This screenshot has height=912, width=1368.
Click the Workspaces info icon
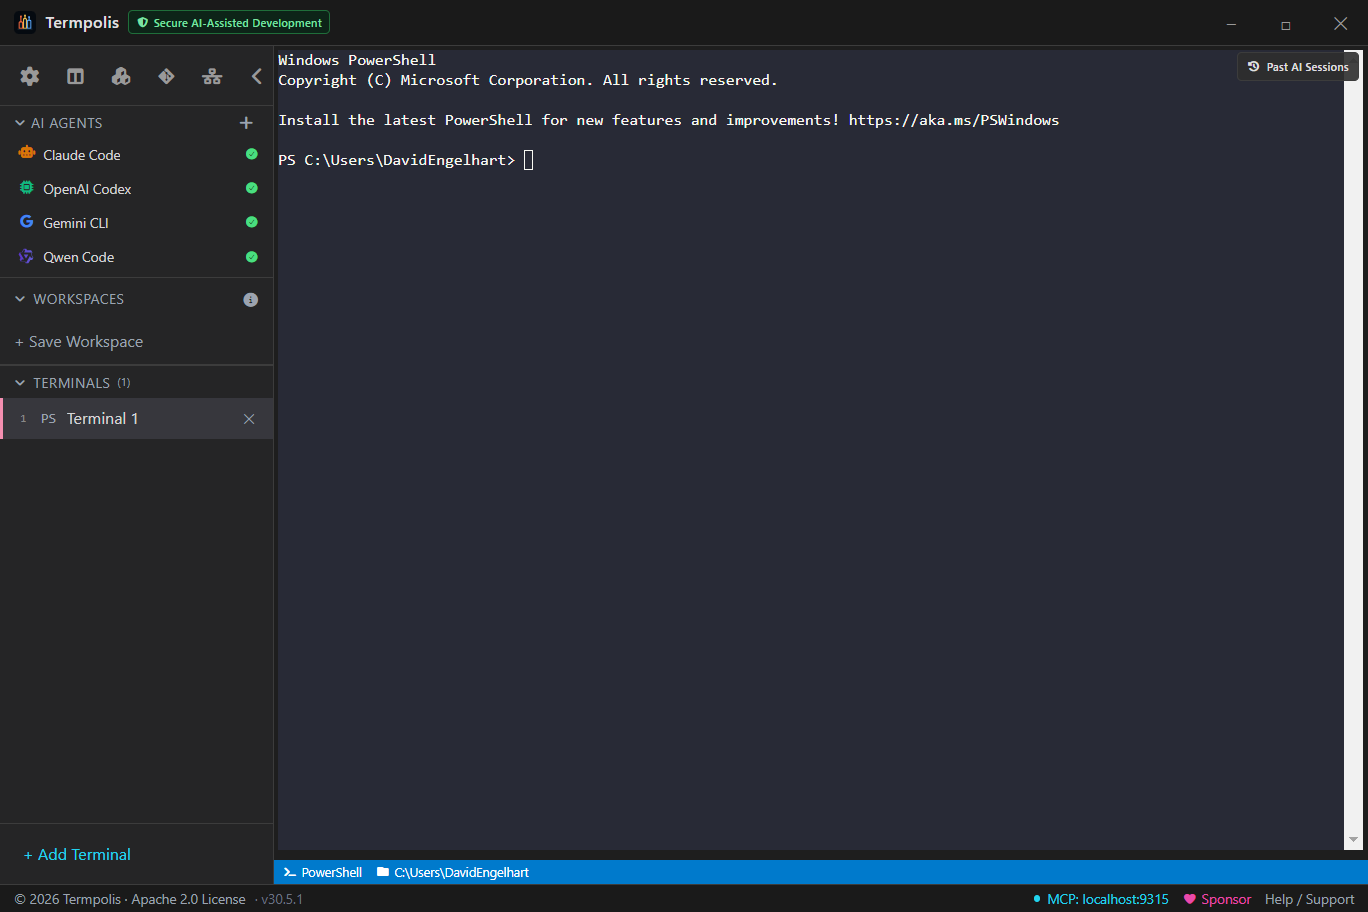point(251,300)
